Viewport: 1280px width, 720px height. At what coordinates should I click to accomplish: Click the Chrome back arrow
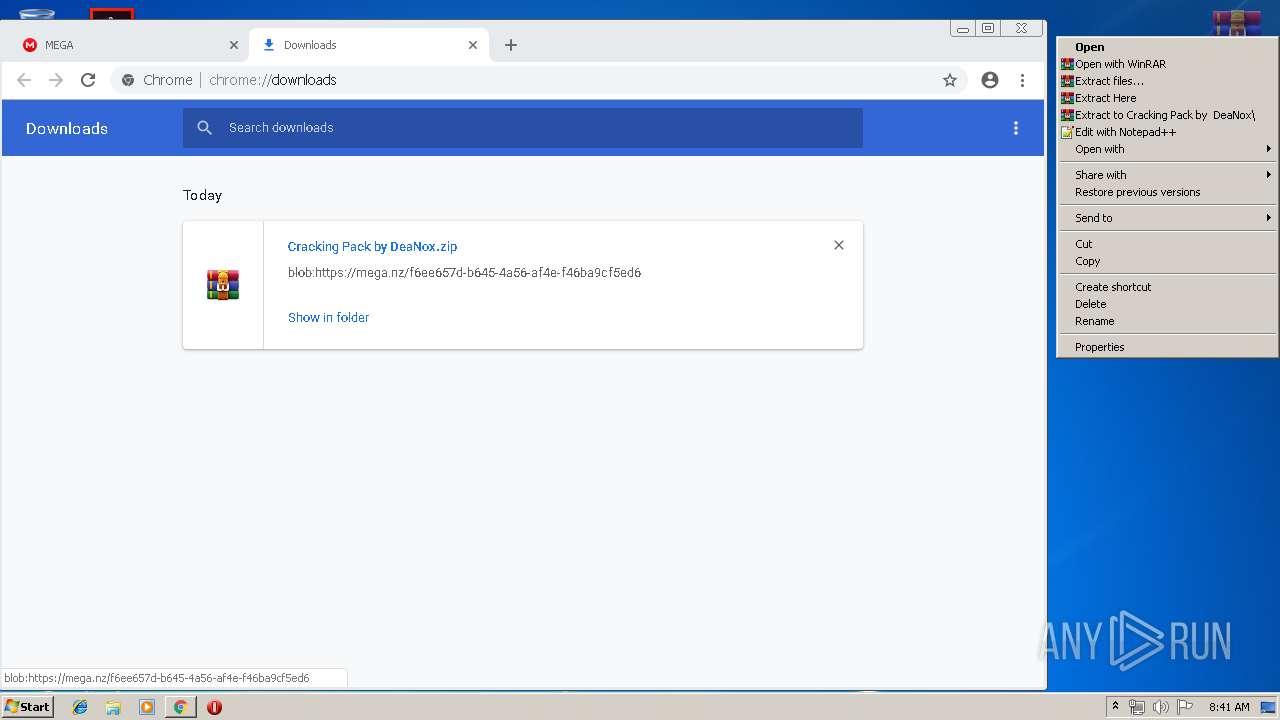click(24, 80)
